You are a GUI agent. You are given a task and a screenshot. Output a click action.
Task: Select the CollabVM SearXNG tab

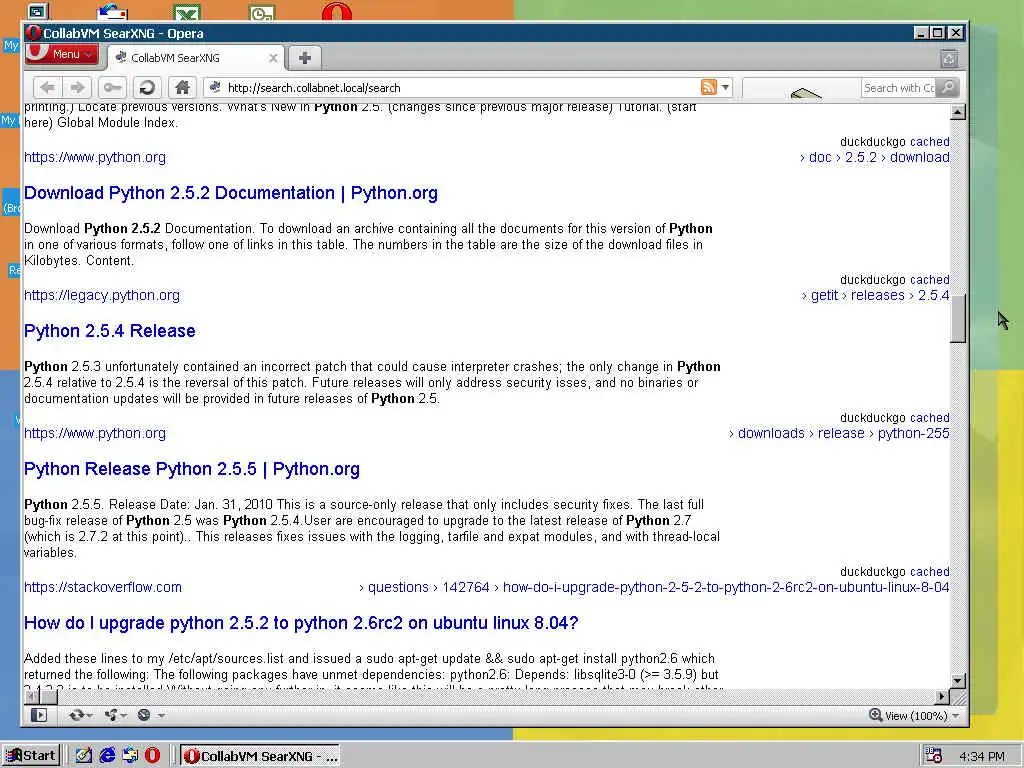(195, 58)
